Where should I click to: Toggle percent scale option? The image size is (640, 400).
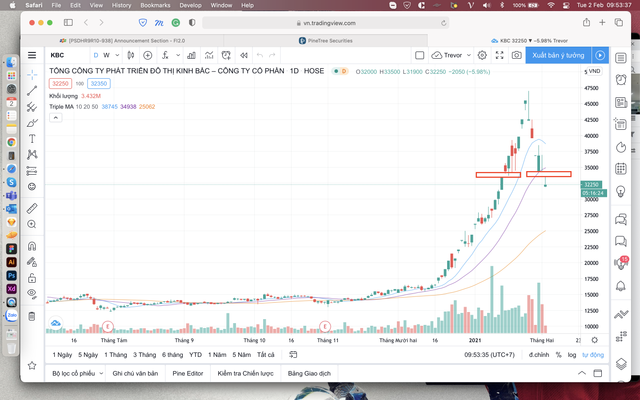point(558,355)
